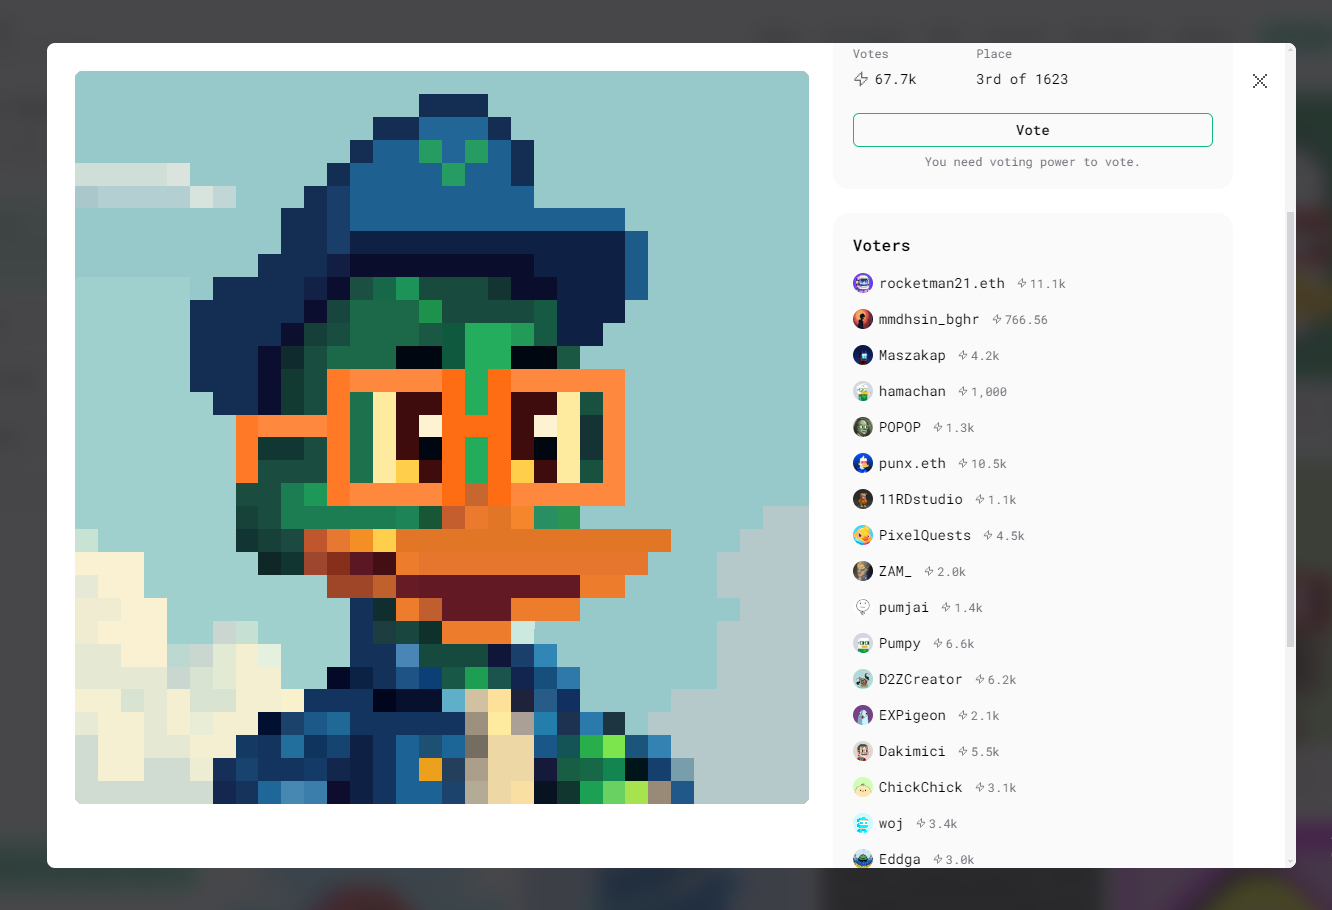1332x910 pixels.
Task: Click ChickChick avatar icon
Action: click(863, 787)
